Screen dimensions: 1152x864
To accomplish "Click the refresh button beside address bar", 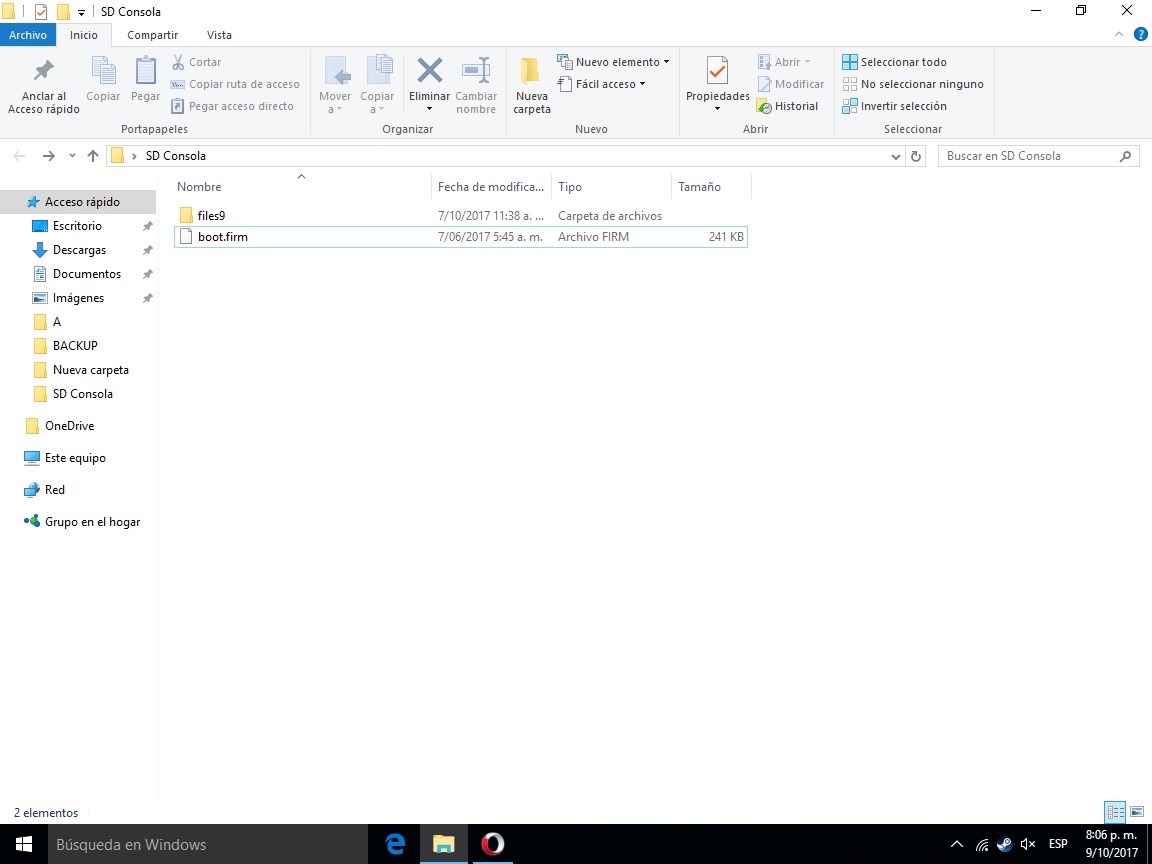I will point(916,156).
